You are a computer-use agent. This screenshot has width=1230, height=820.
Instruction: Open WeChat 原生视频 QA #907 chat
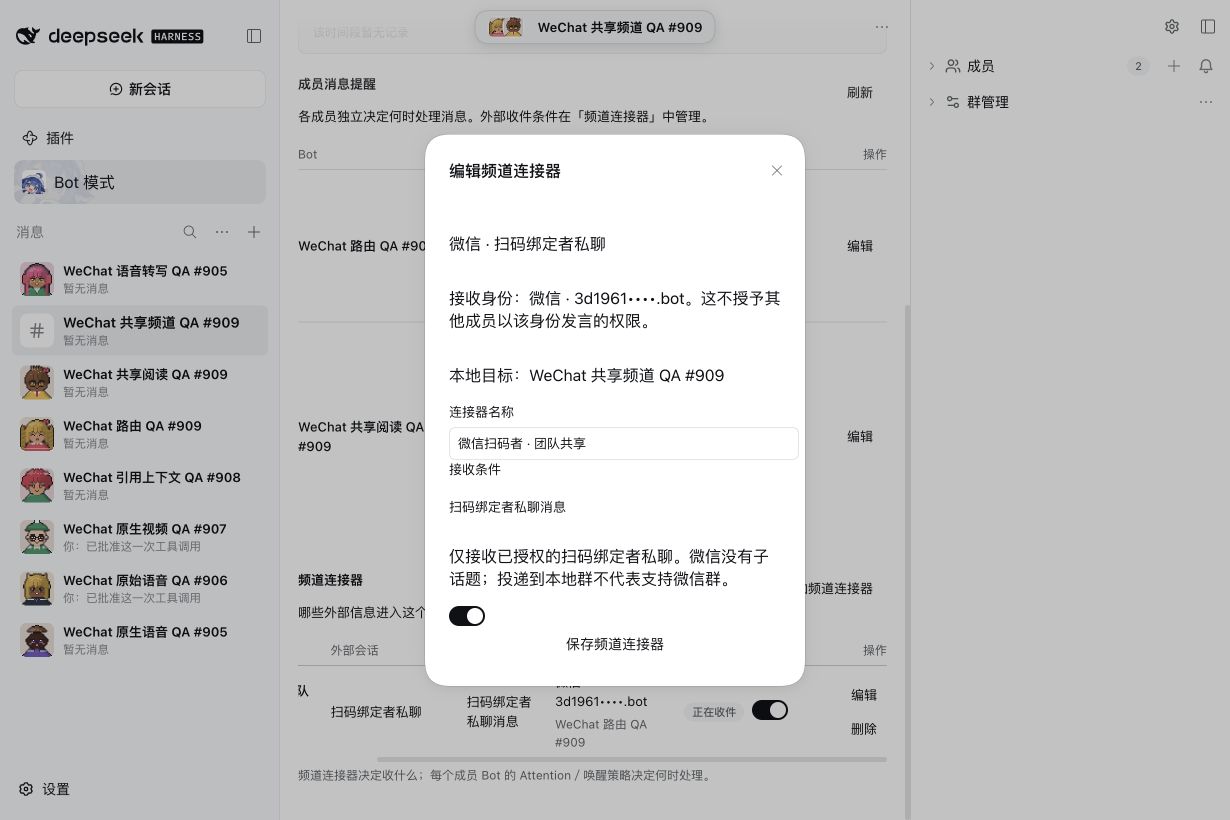pos(140,537)
